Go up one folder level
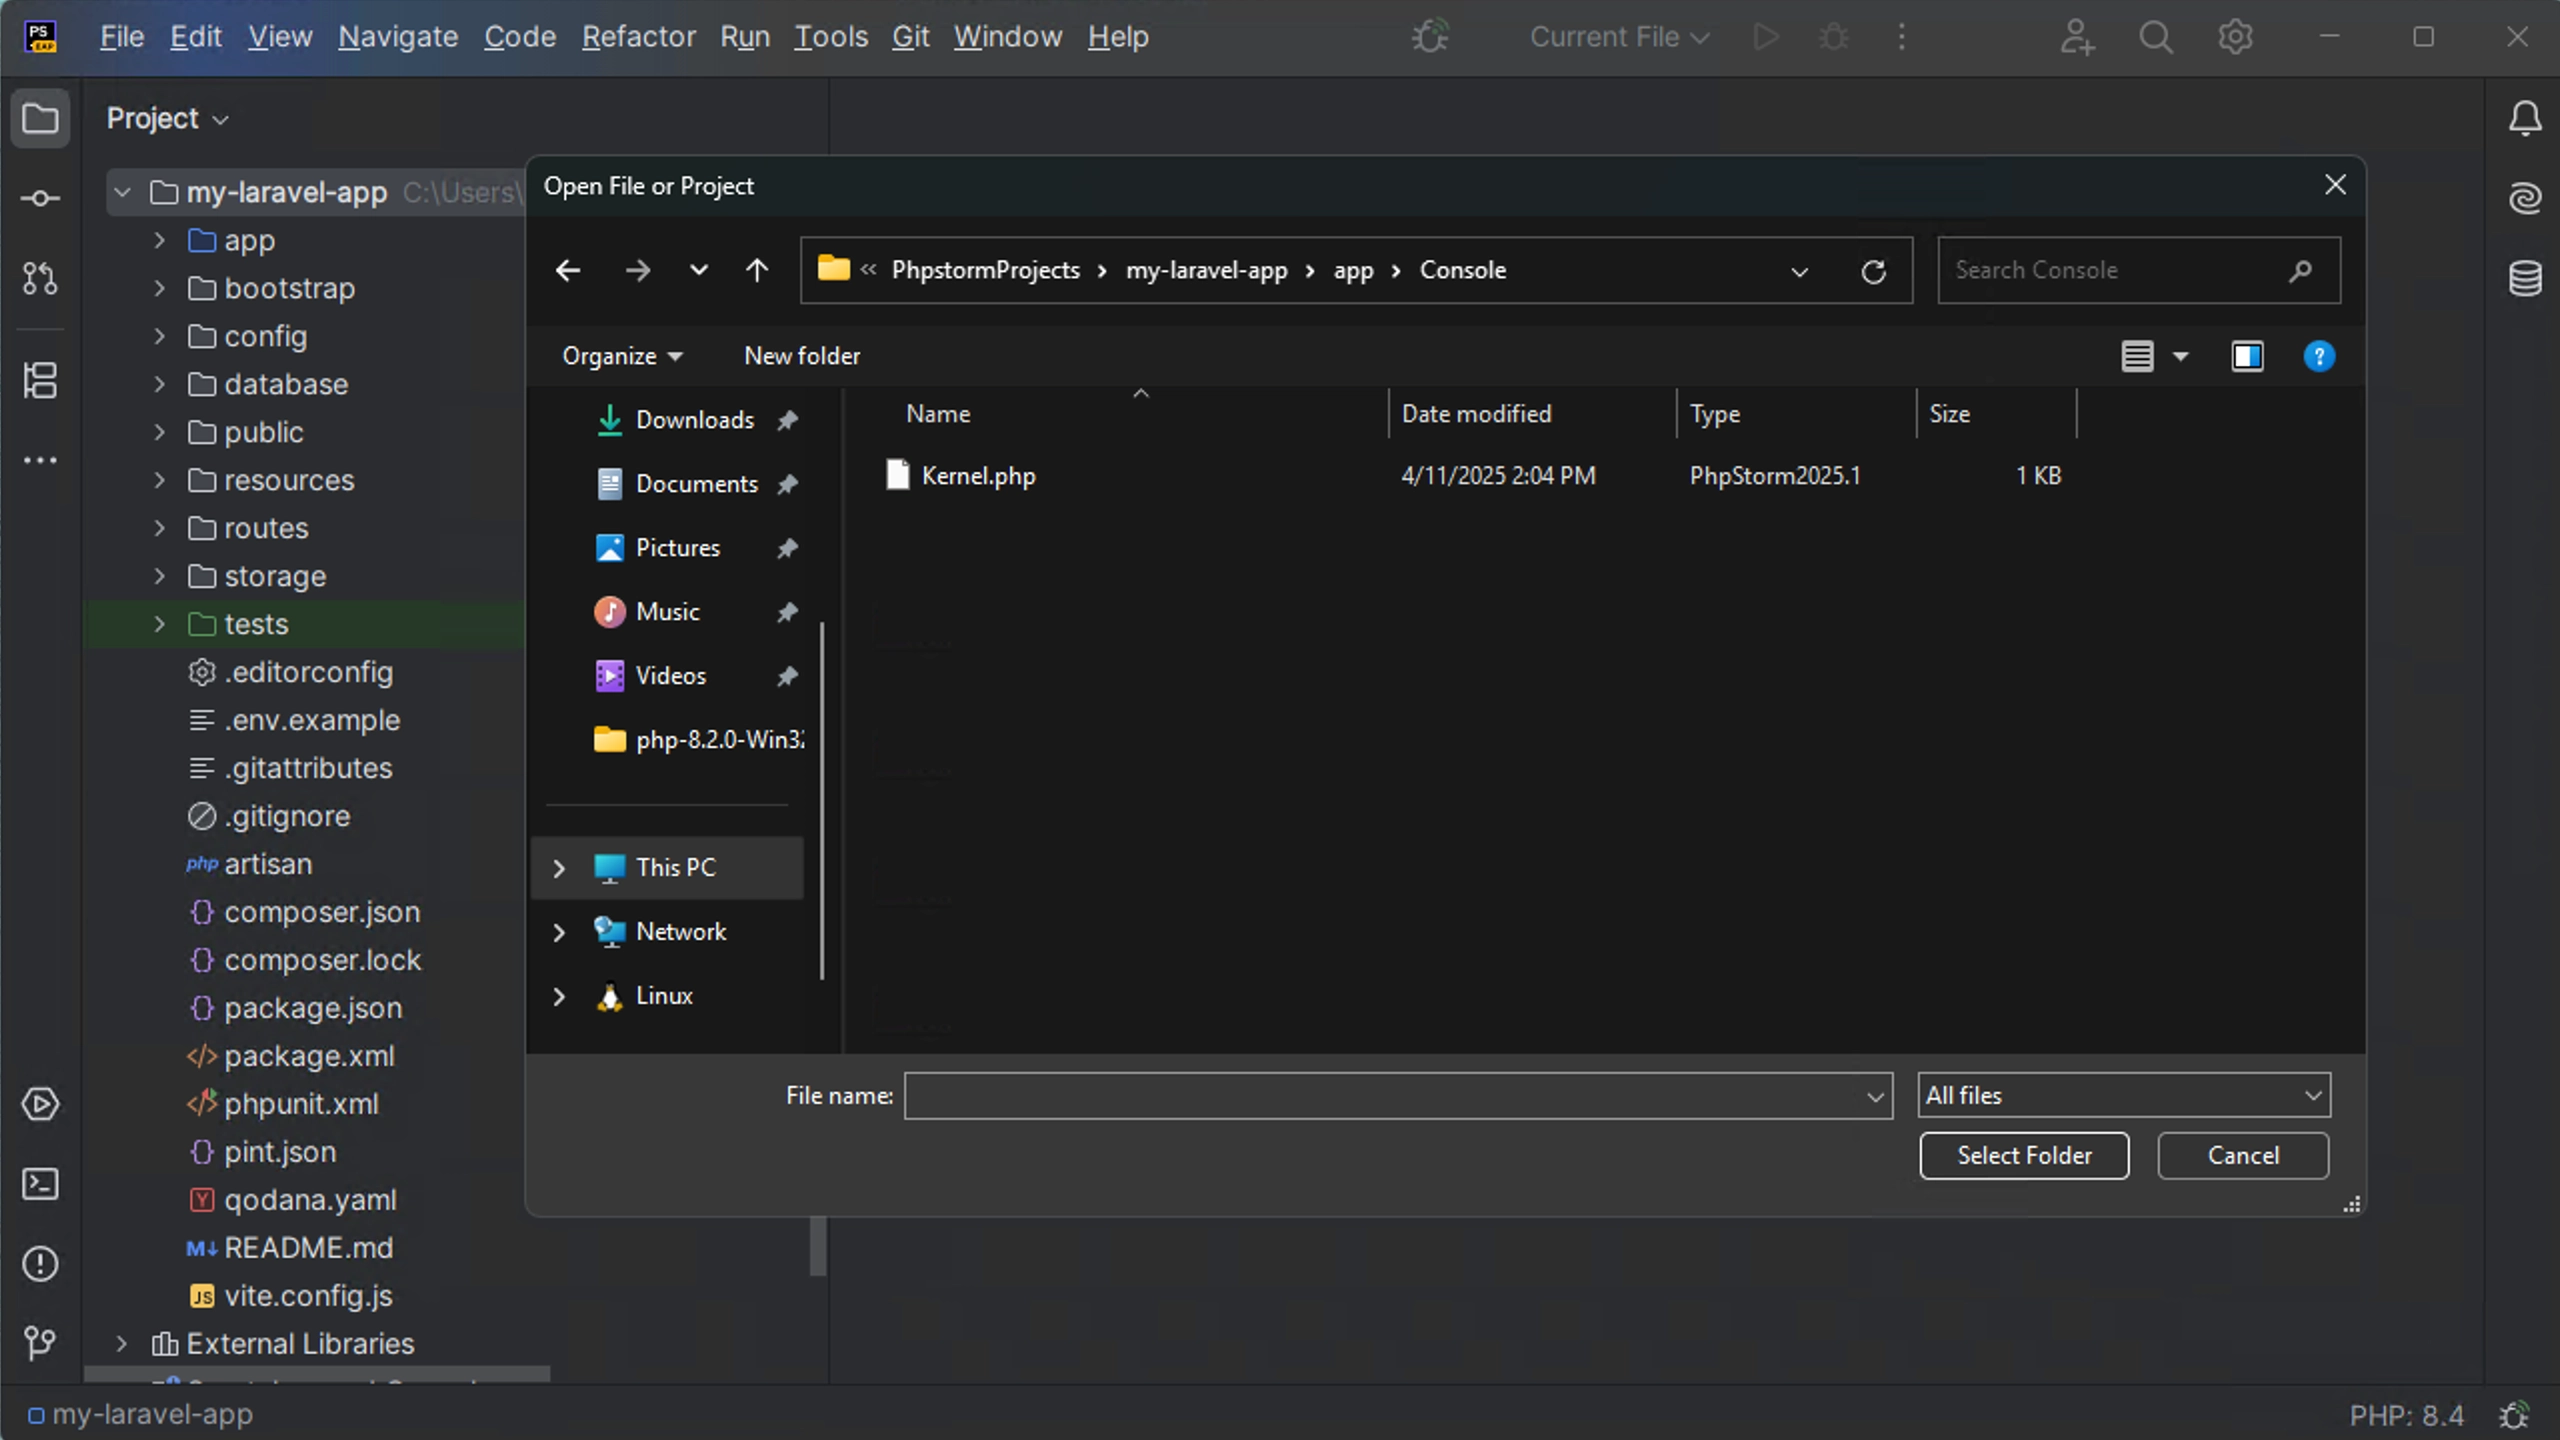Viewport: 2560px width, 1440px height. click(x=757, y=270)
